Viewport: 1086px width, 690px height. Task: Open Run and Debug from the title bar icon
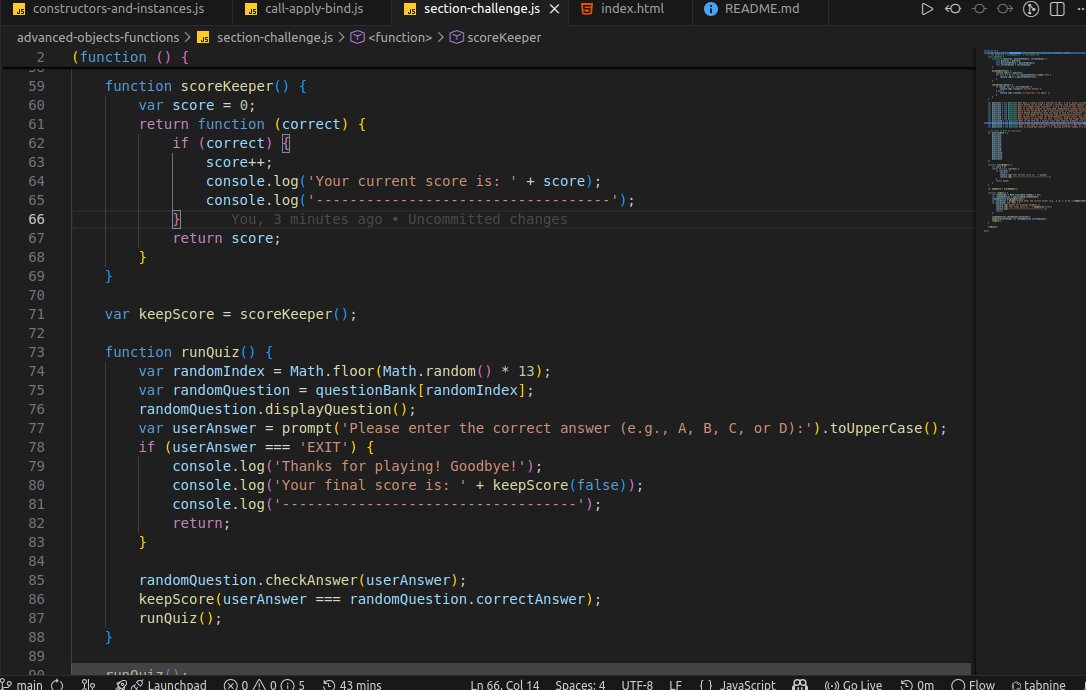tap(1030, 9)
